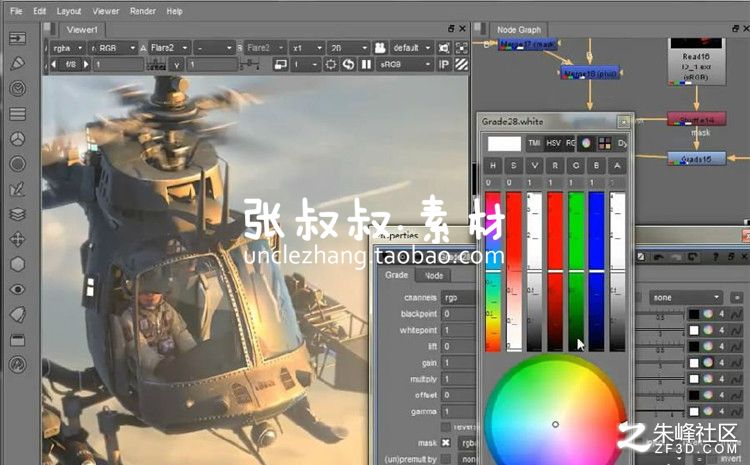The width and height of the screenshot is (750, 465).
Task: Open the File menu
Action: [16, 11]
